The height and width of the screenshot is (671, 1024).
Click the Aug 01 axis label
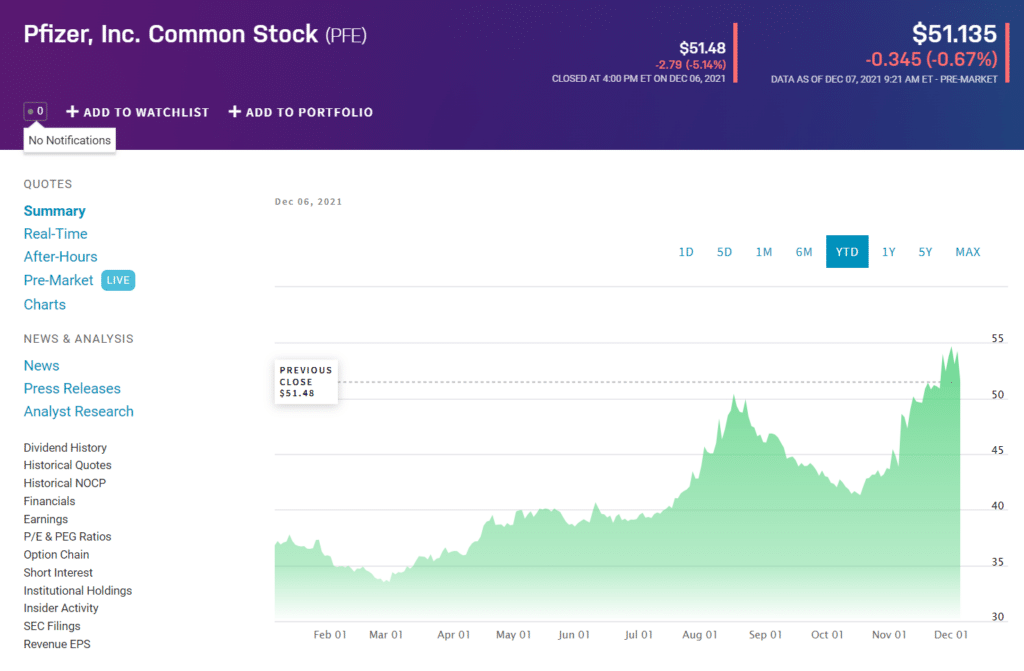click(699, 634)
